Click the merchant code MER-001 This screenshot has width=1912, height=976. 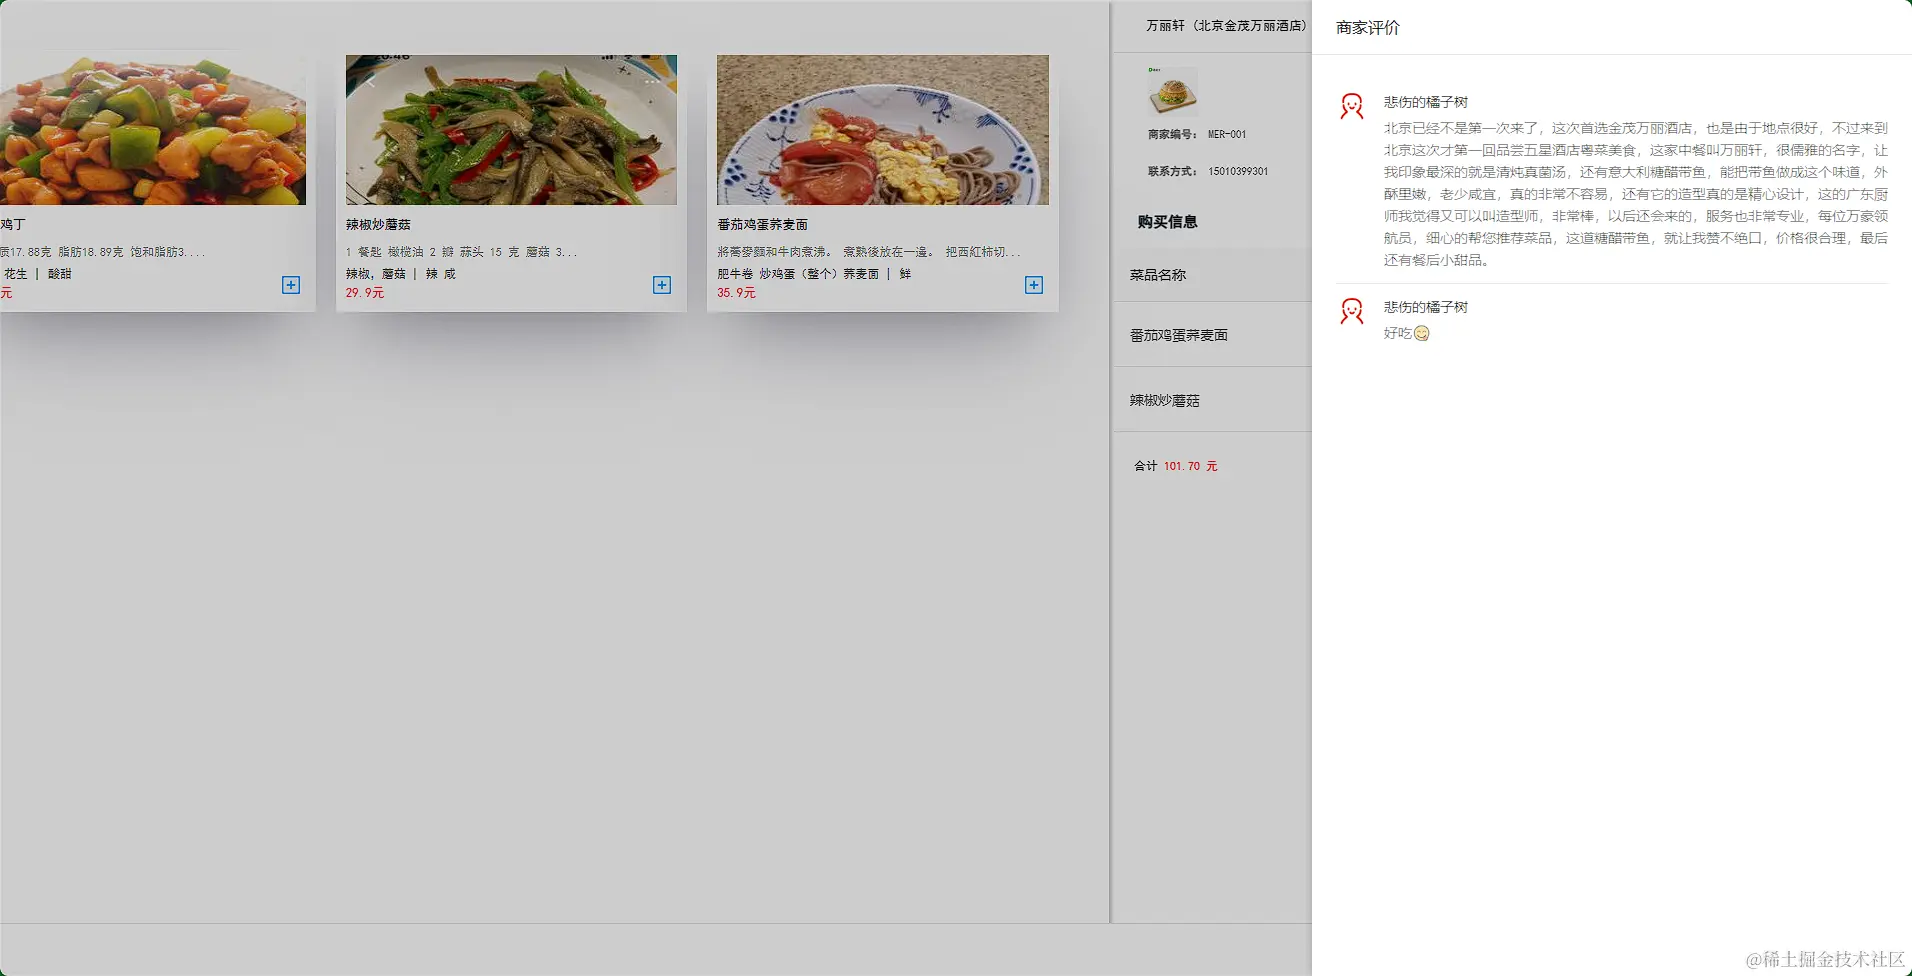1227,134
